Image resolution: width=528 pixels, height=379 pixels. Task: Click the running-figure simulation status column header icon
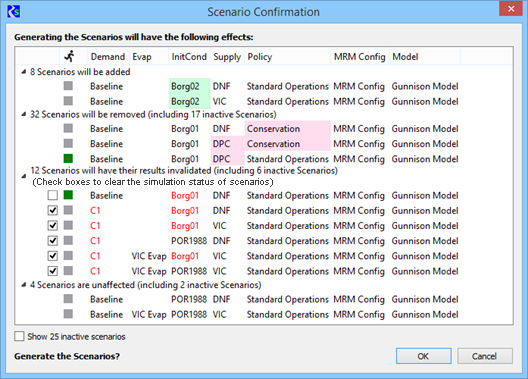click(x=70, y=56)
